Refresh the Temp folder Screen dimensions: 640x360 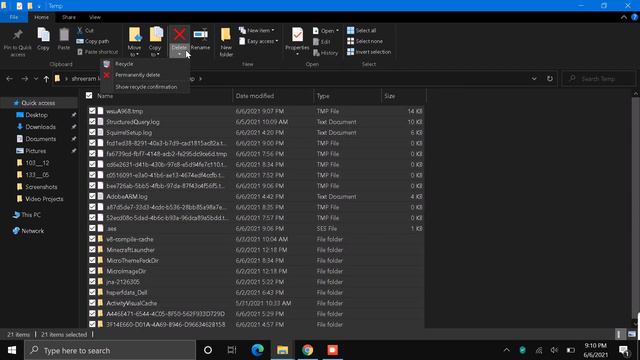click(x=550, y=79)
